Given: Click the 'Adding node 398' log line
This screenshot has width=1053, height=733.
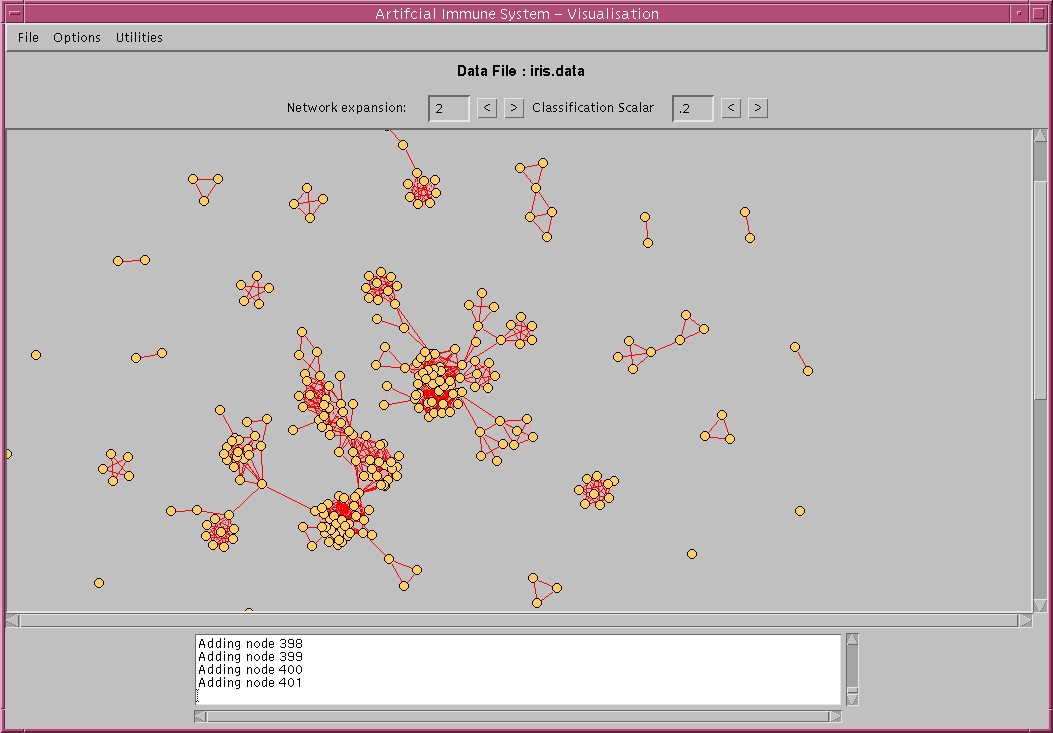Looking at the screenshot, I should (x=250, y=644).
